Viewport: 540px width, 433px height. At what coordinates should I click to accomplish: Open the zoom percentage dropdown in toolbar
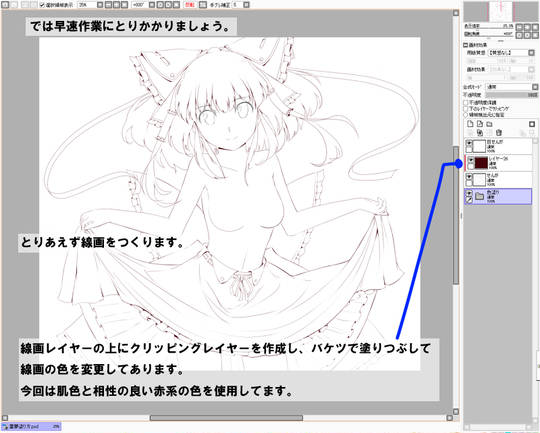(x=100, y=5)
